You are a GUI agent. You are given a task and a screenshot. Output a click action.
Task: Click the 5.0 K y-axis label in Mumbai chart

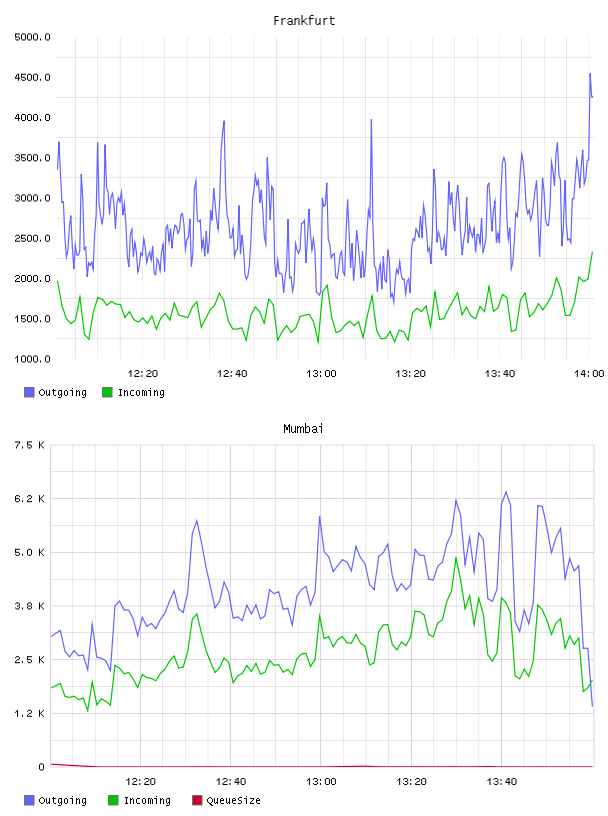point(29,553)
